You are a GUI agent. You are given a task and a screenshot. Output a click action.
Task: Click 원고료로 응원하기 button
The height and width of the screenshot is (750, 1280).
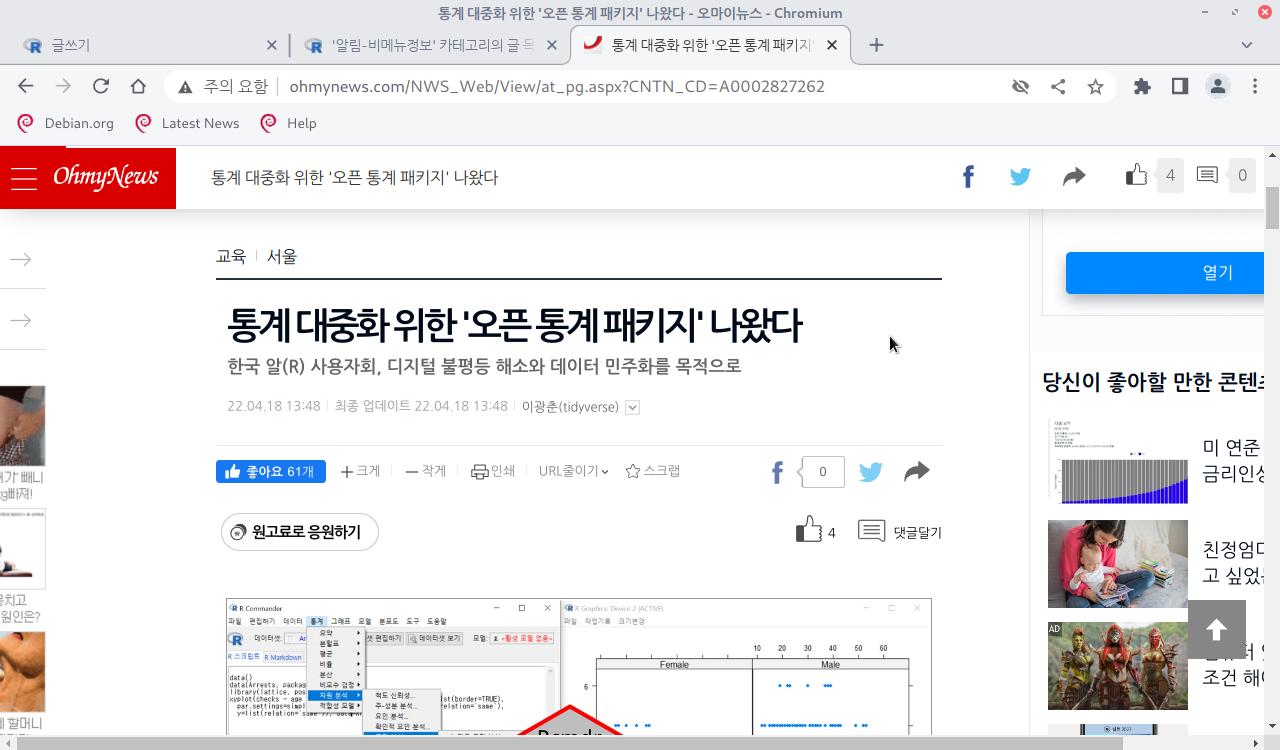pos(300,532)
